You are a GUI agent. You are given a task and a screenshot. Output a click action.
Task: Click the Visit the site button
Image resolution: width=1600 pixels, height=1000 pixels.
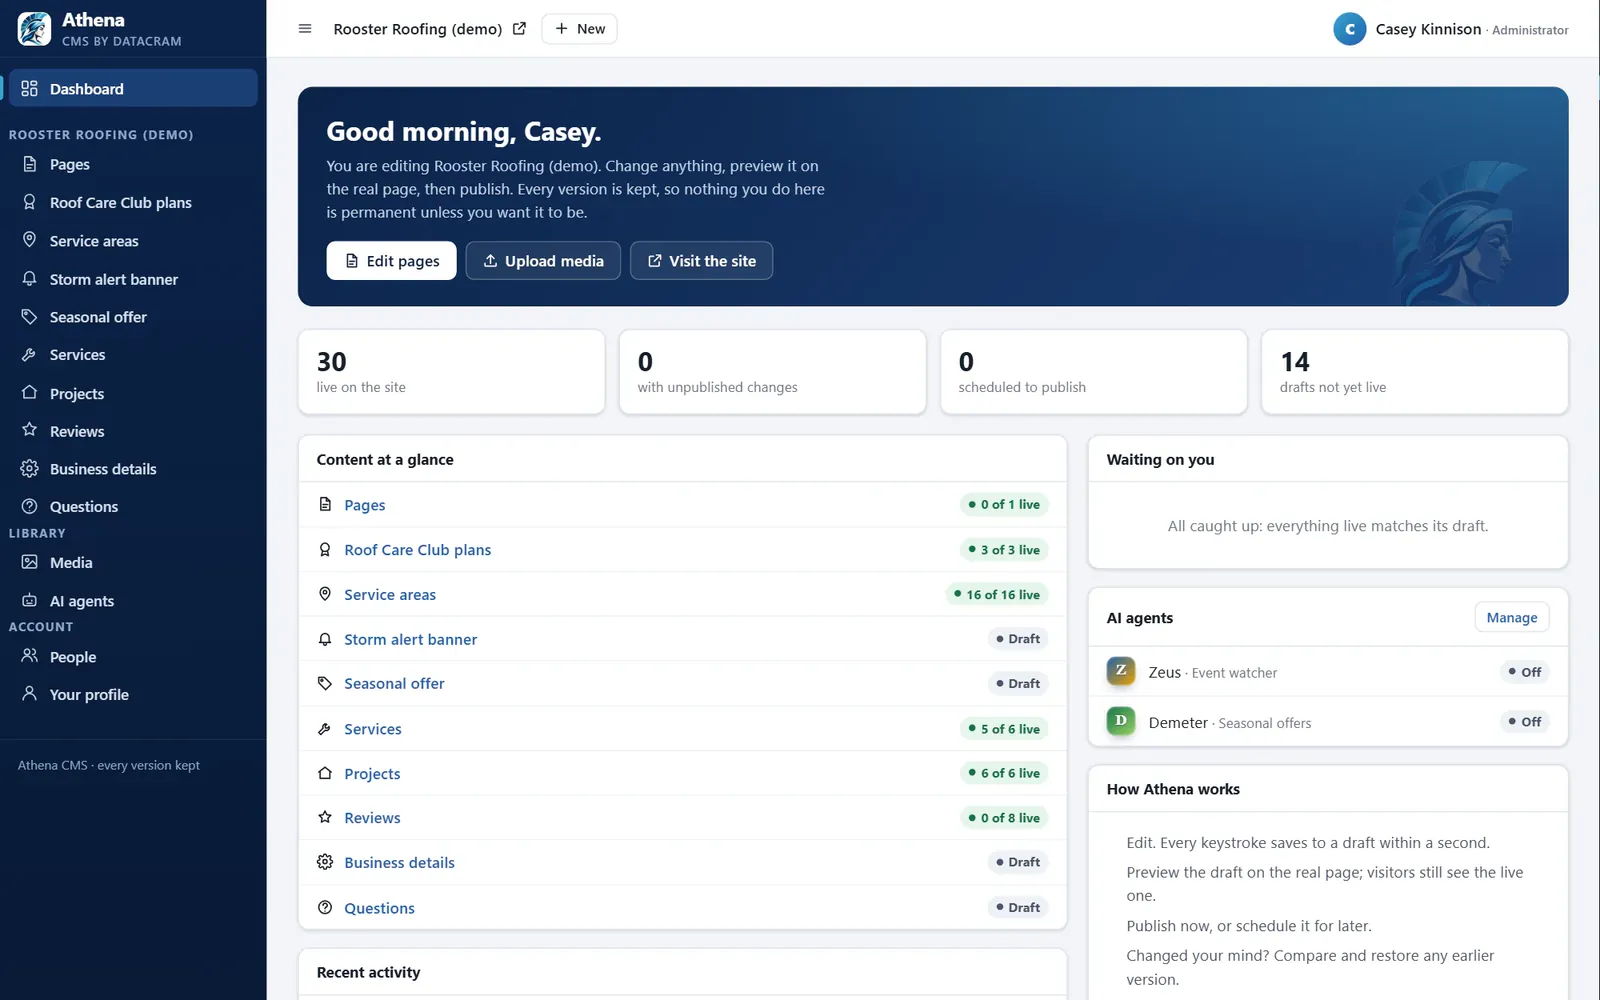coord(701,260)
